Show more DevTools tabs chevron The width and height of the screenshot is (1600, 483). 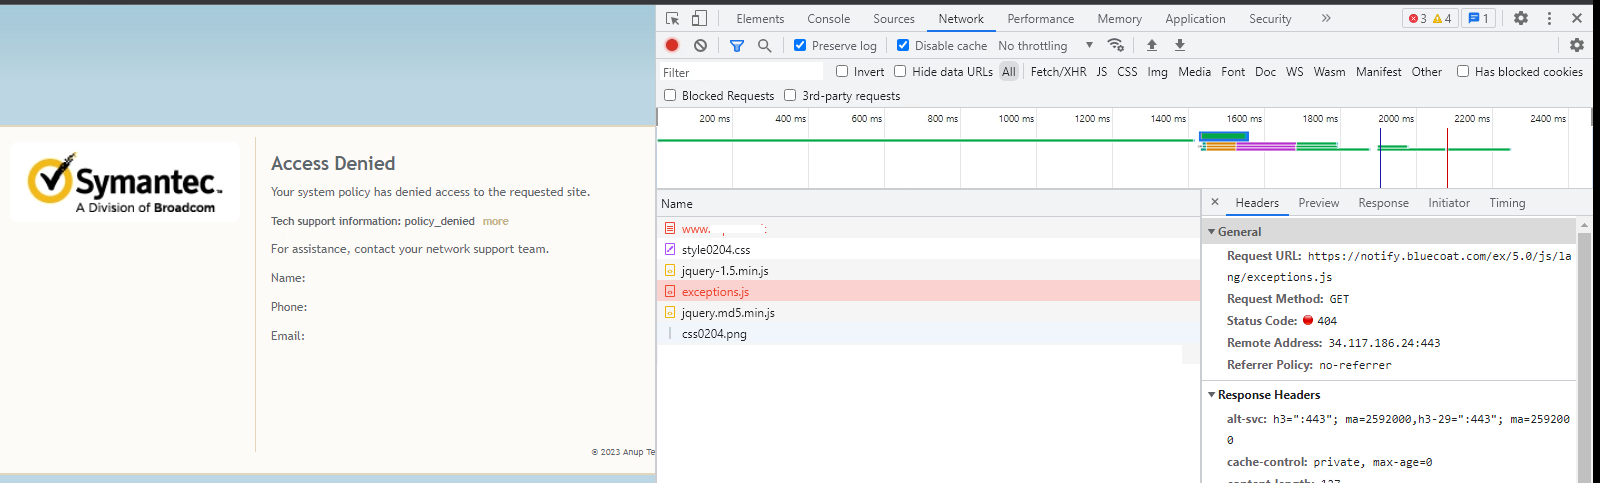tap(1326, 18)
